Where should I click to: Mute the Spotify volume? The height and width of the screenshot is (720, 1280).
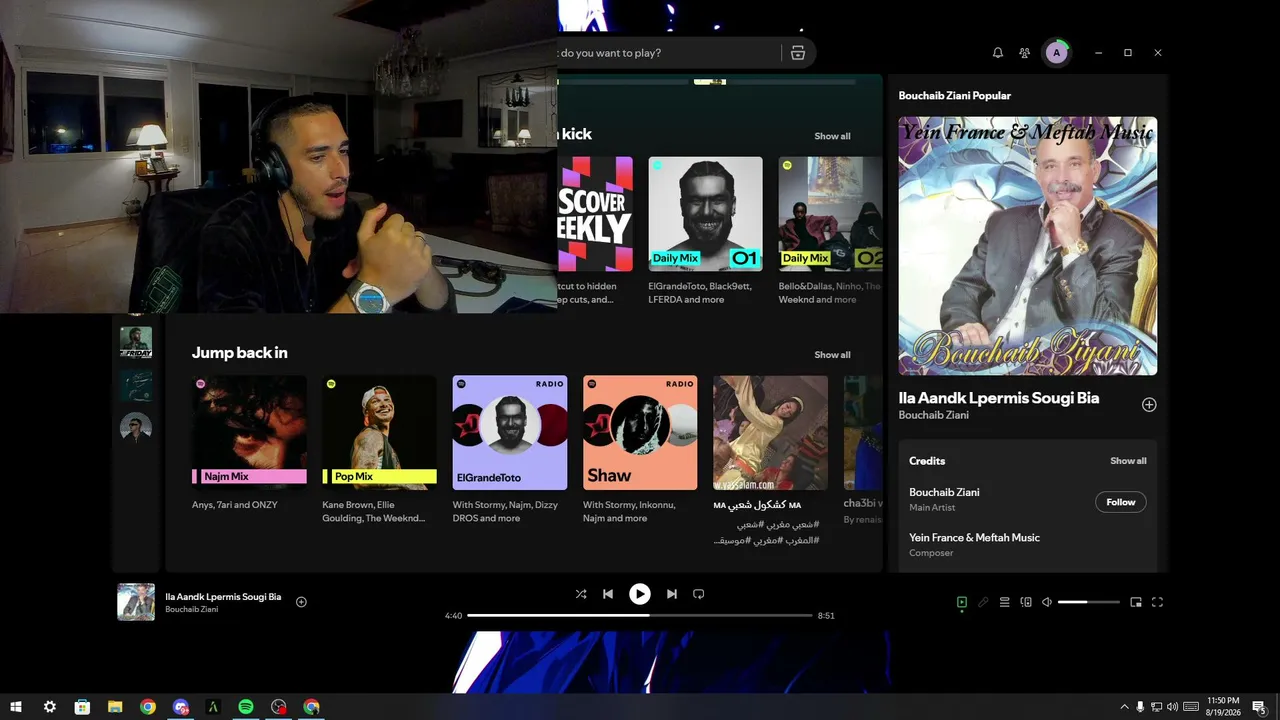pyautogui.click(x=1047, y=602)
